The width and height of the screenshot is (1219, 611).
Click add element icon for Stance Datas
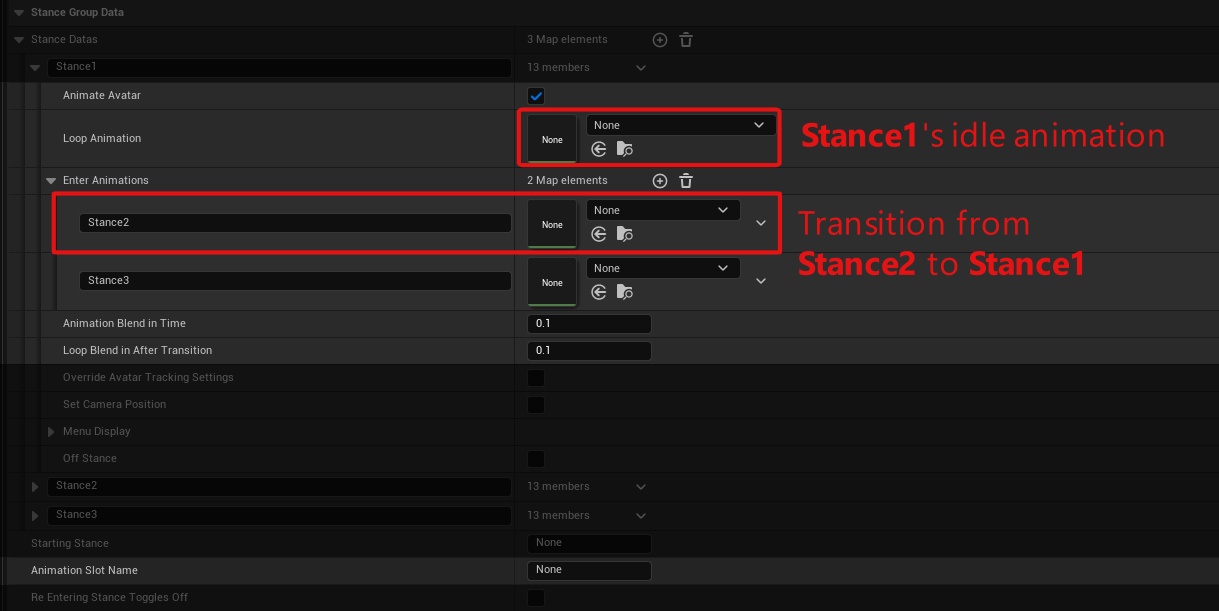659,40
